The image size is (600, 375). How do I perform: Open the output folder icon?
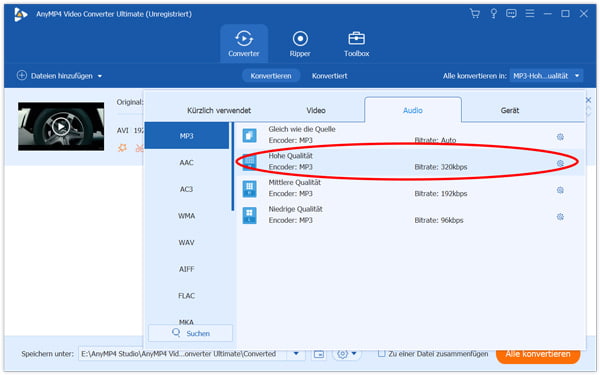tap(319, 354)
